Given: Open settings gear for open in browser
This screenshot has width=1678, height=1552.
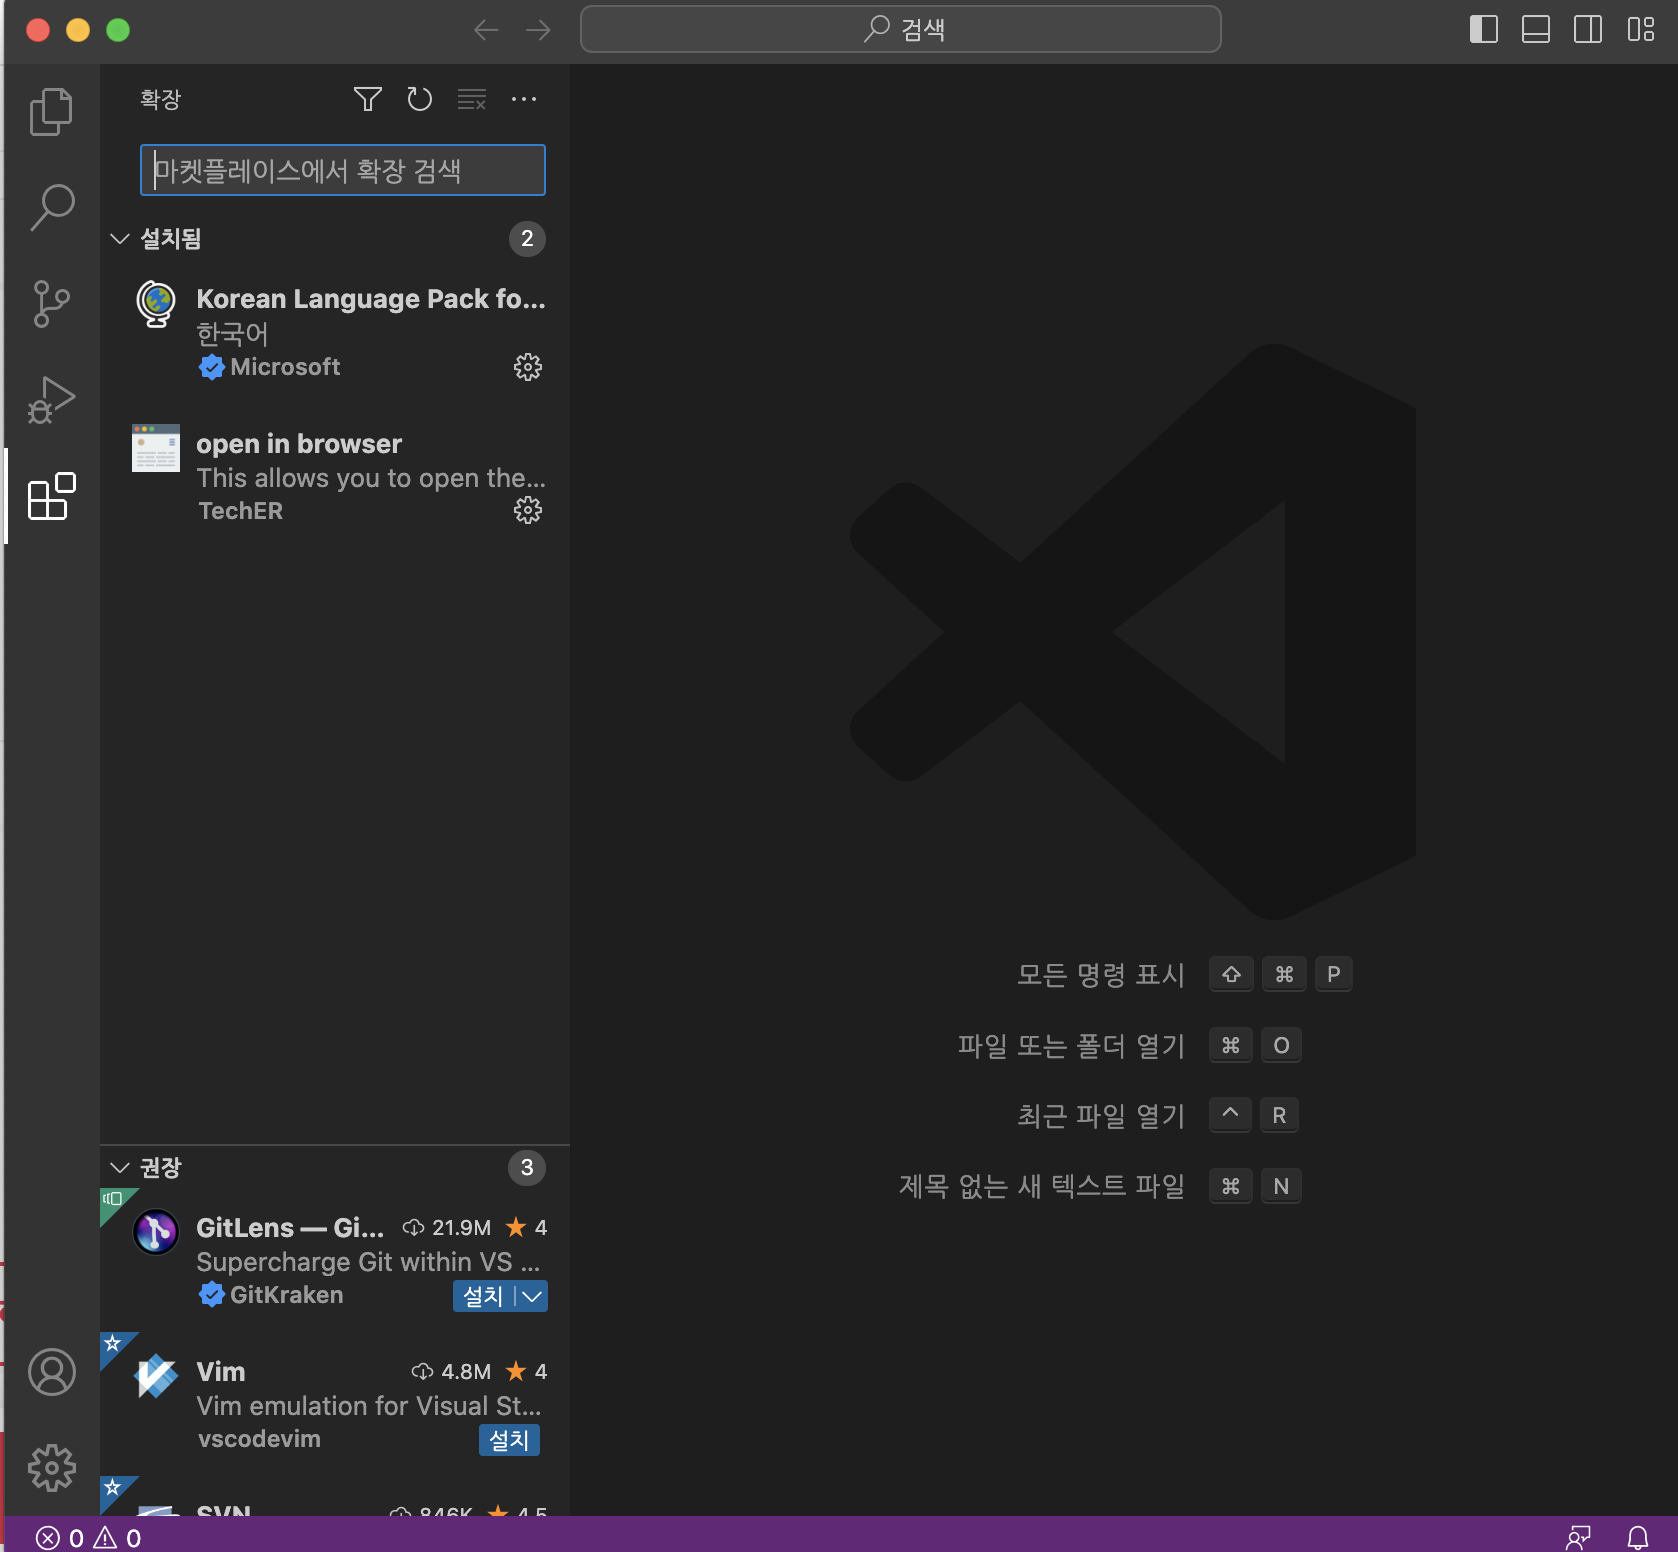Looking at the screenshot, I should click(x=528, y=511).
